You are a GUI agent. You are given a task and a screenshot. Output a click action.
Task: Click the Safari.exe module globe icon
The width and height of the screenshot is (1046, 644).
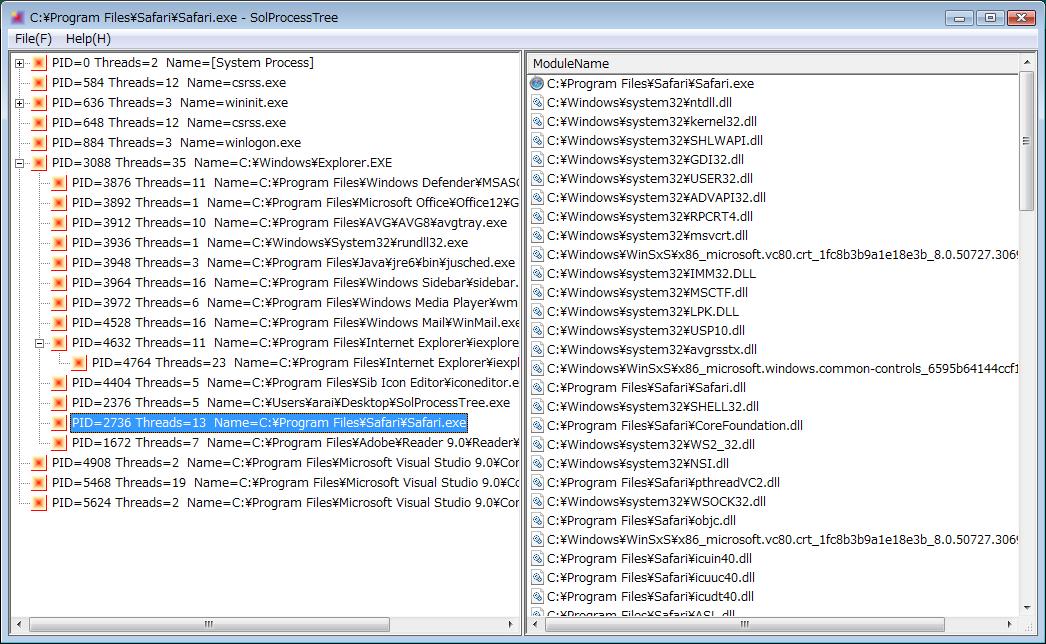(537, 83)
